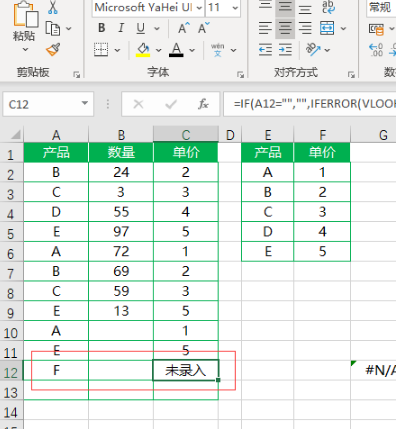Click cell A12 containing F
Viewport: 397px width, 429px height.
coord(56,370)
